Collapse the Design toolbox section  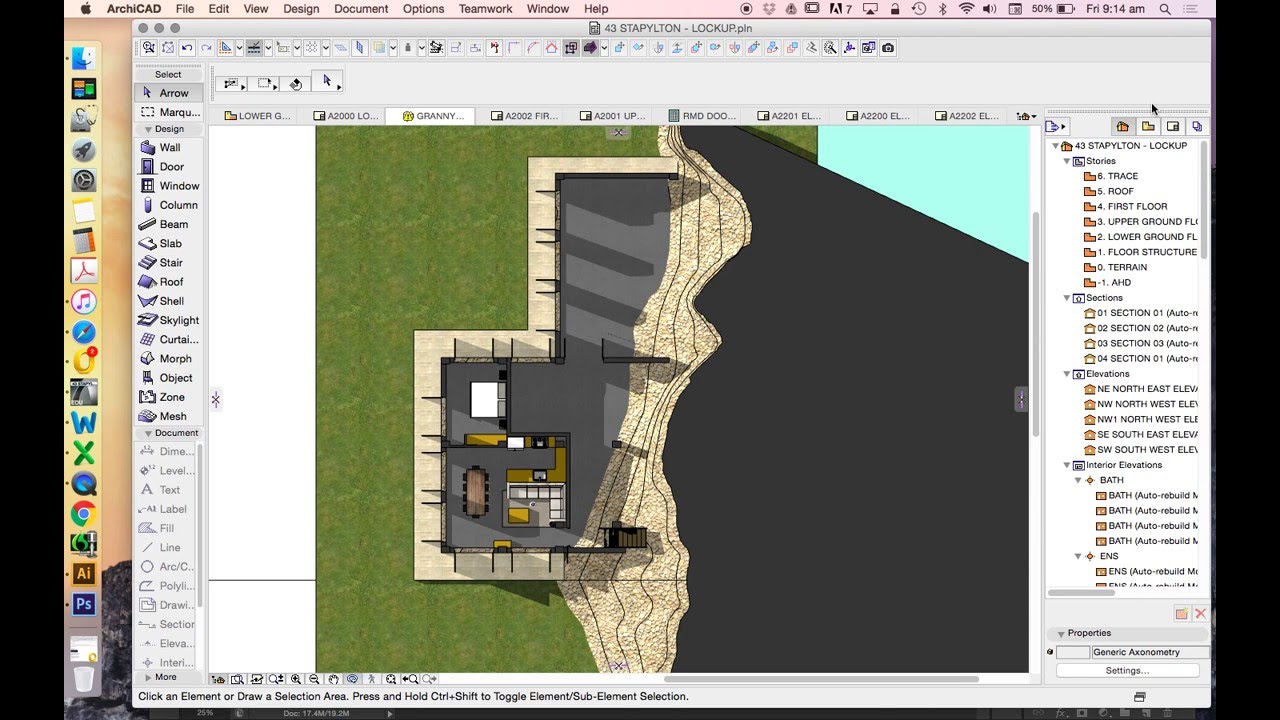148,129
